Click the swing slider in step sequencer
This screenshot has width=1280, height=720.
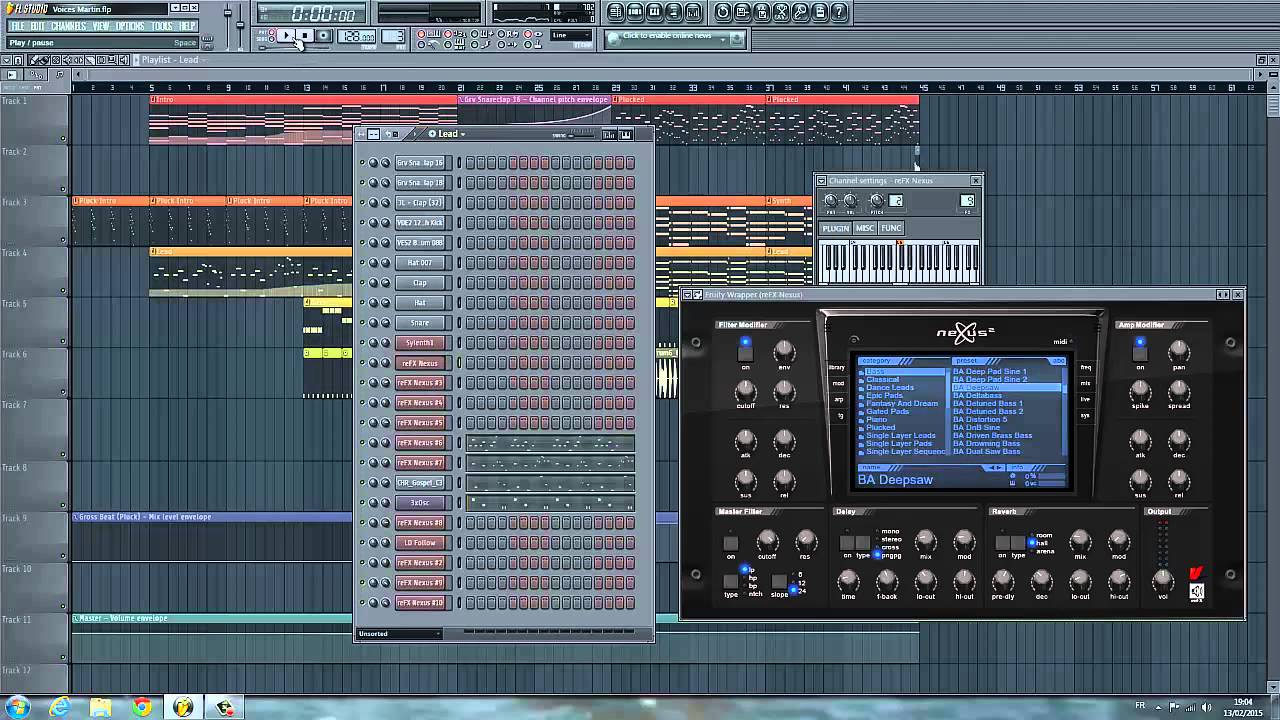coord(582,135)
